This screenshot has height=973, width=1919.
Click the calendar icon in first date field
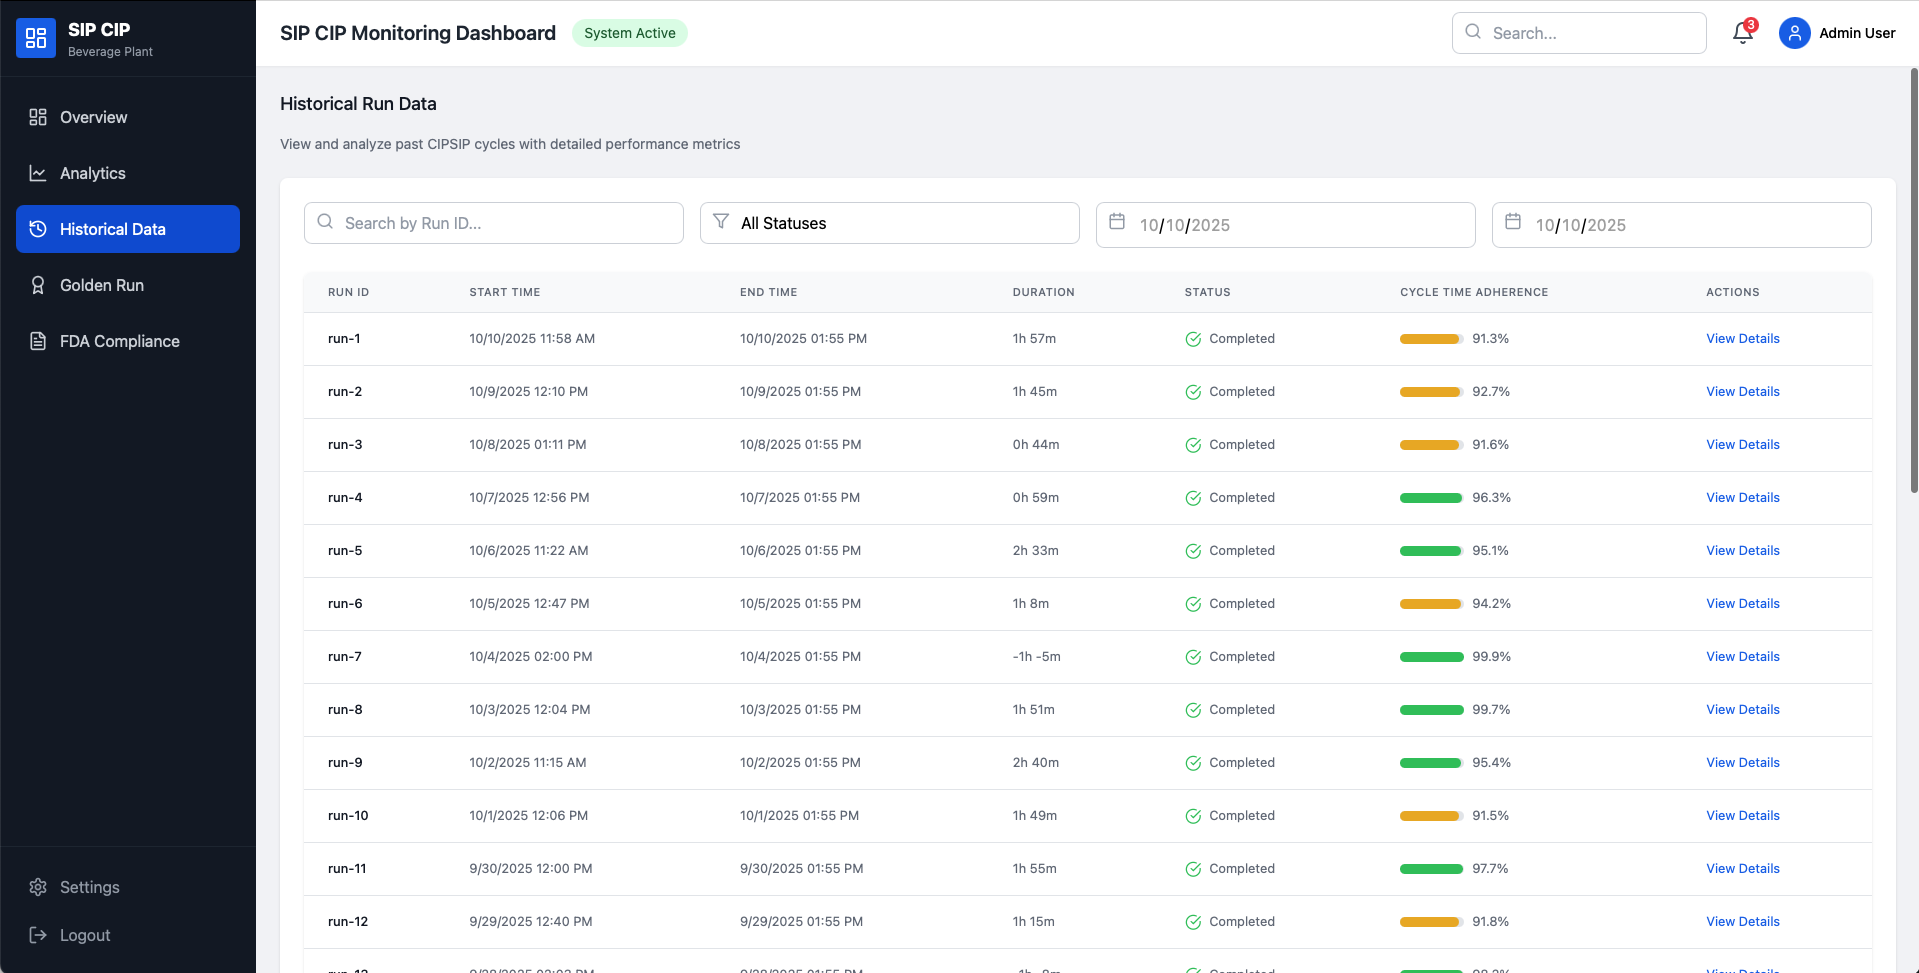point(1117,222)
